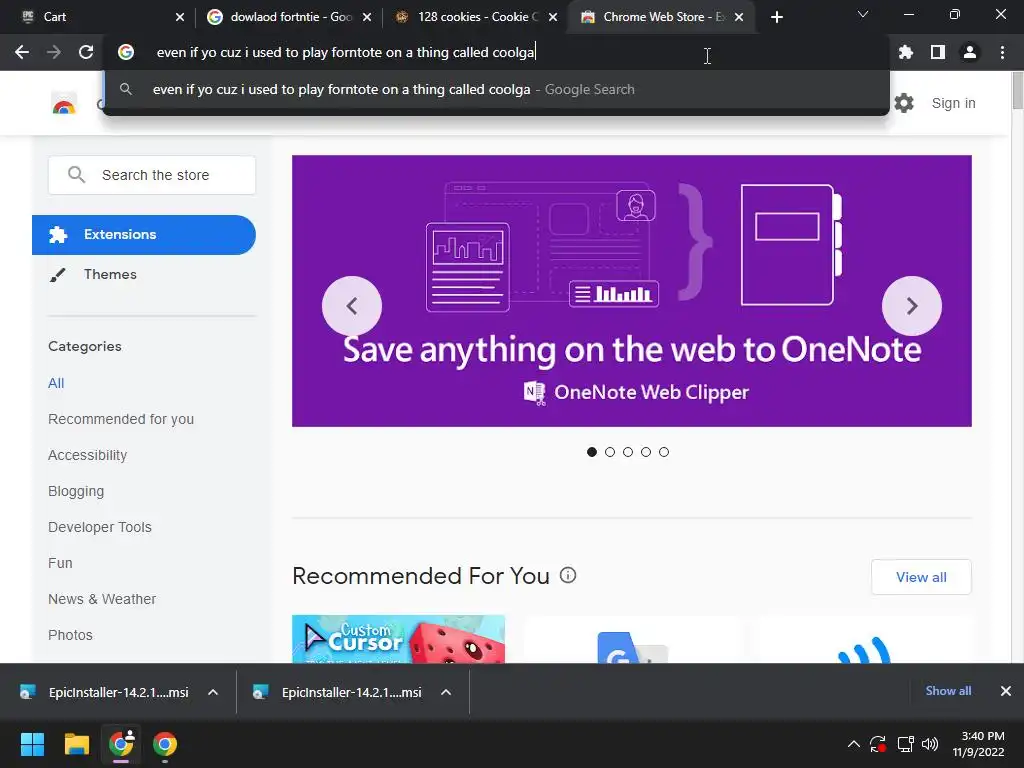
Task: Switch to the 128 cookies tab
Action: pos(473,17)
